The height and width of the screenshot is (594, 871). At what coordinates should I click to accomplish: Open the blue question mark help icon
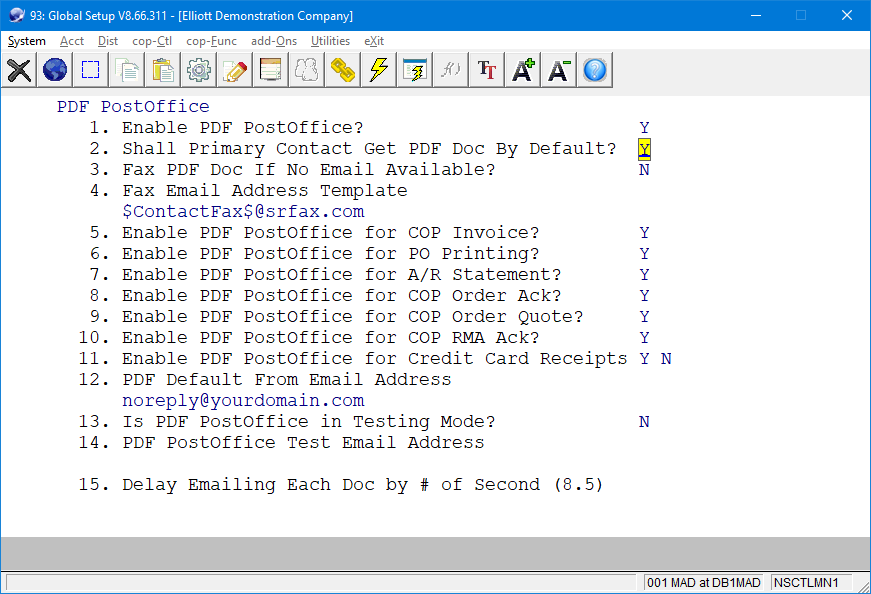[595, 70]
